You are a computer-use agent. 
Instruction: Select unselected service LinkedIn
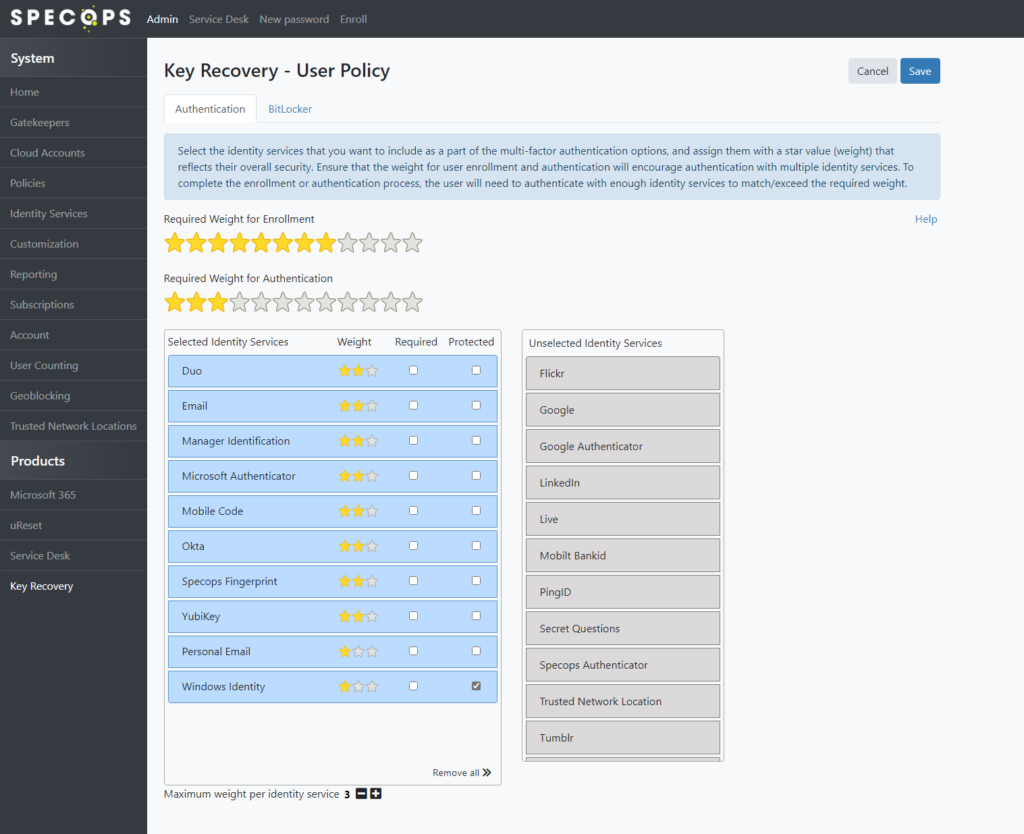coord(623,483)
